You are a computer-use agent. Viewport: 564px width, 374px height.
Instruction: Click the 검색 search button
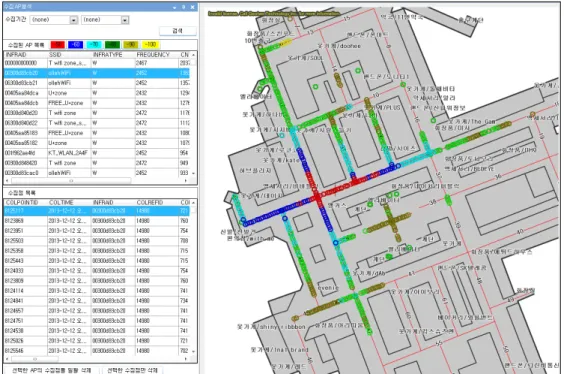(178, 31)
